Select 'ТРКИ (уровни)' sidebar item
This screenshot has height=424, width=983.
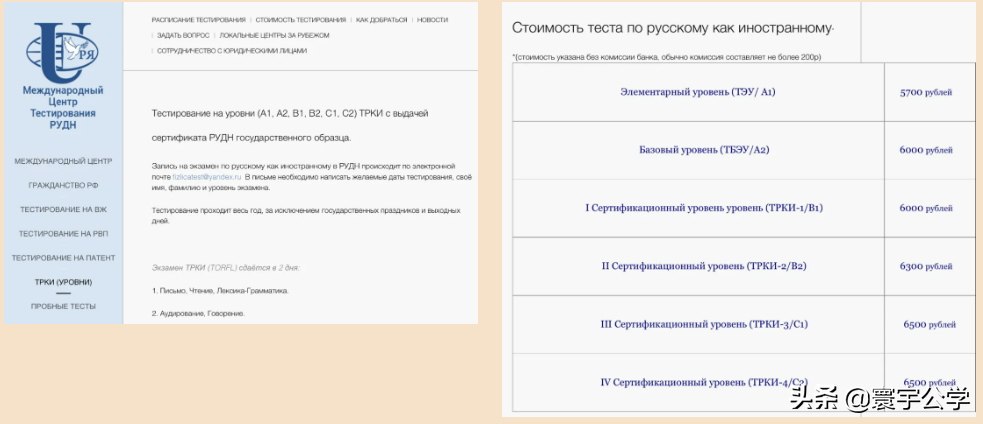coord(63,282)
